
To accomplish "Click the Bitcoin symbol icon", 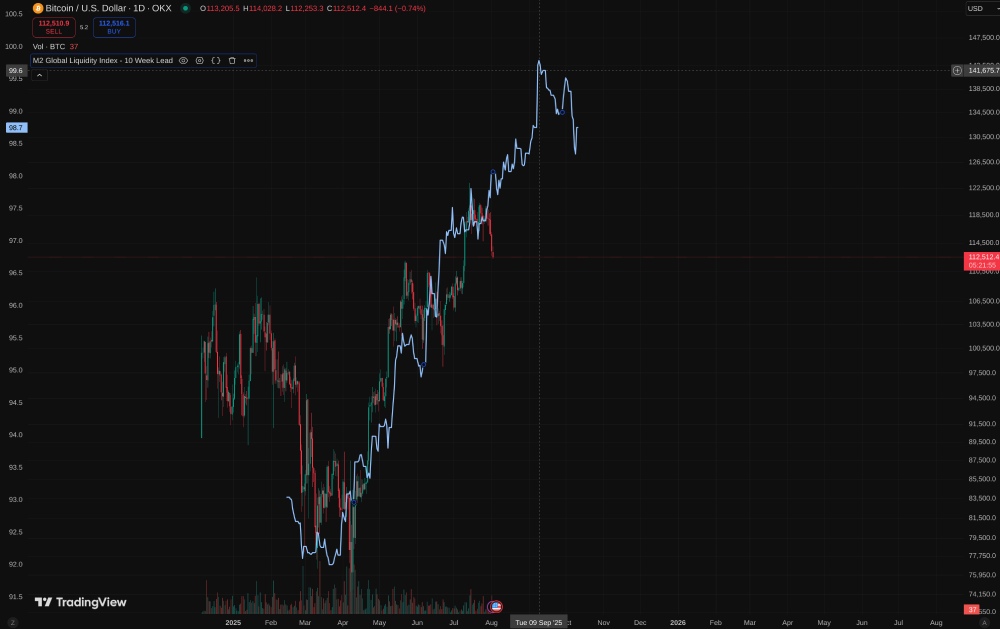I will tap(38, 8).
